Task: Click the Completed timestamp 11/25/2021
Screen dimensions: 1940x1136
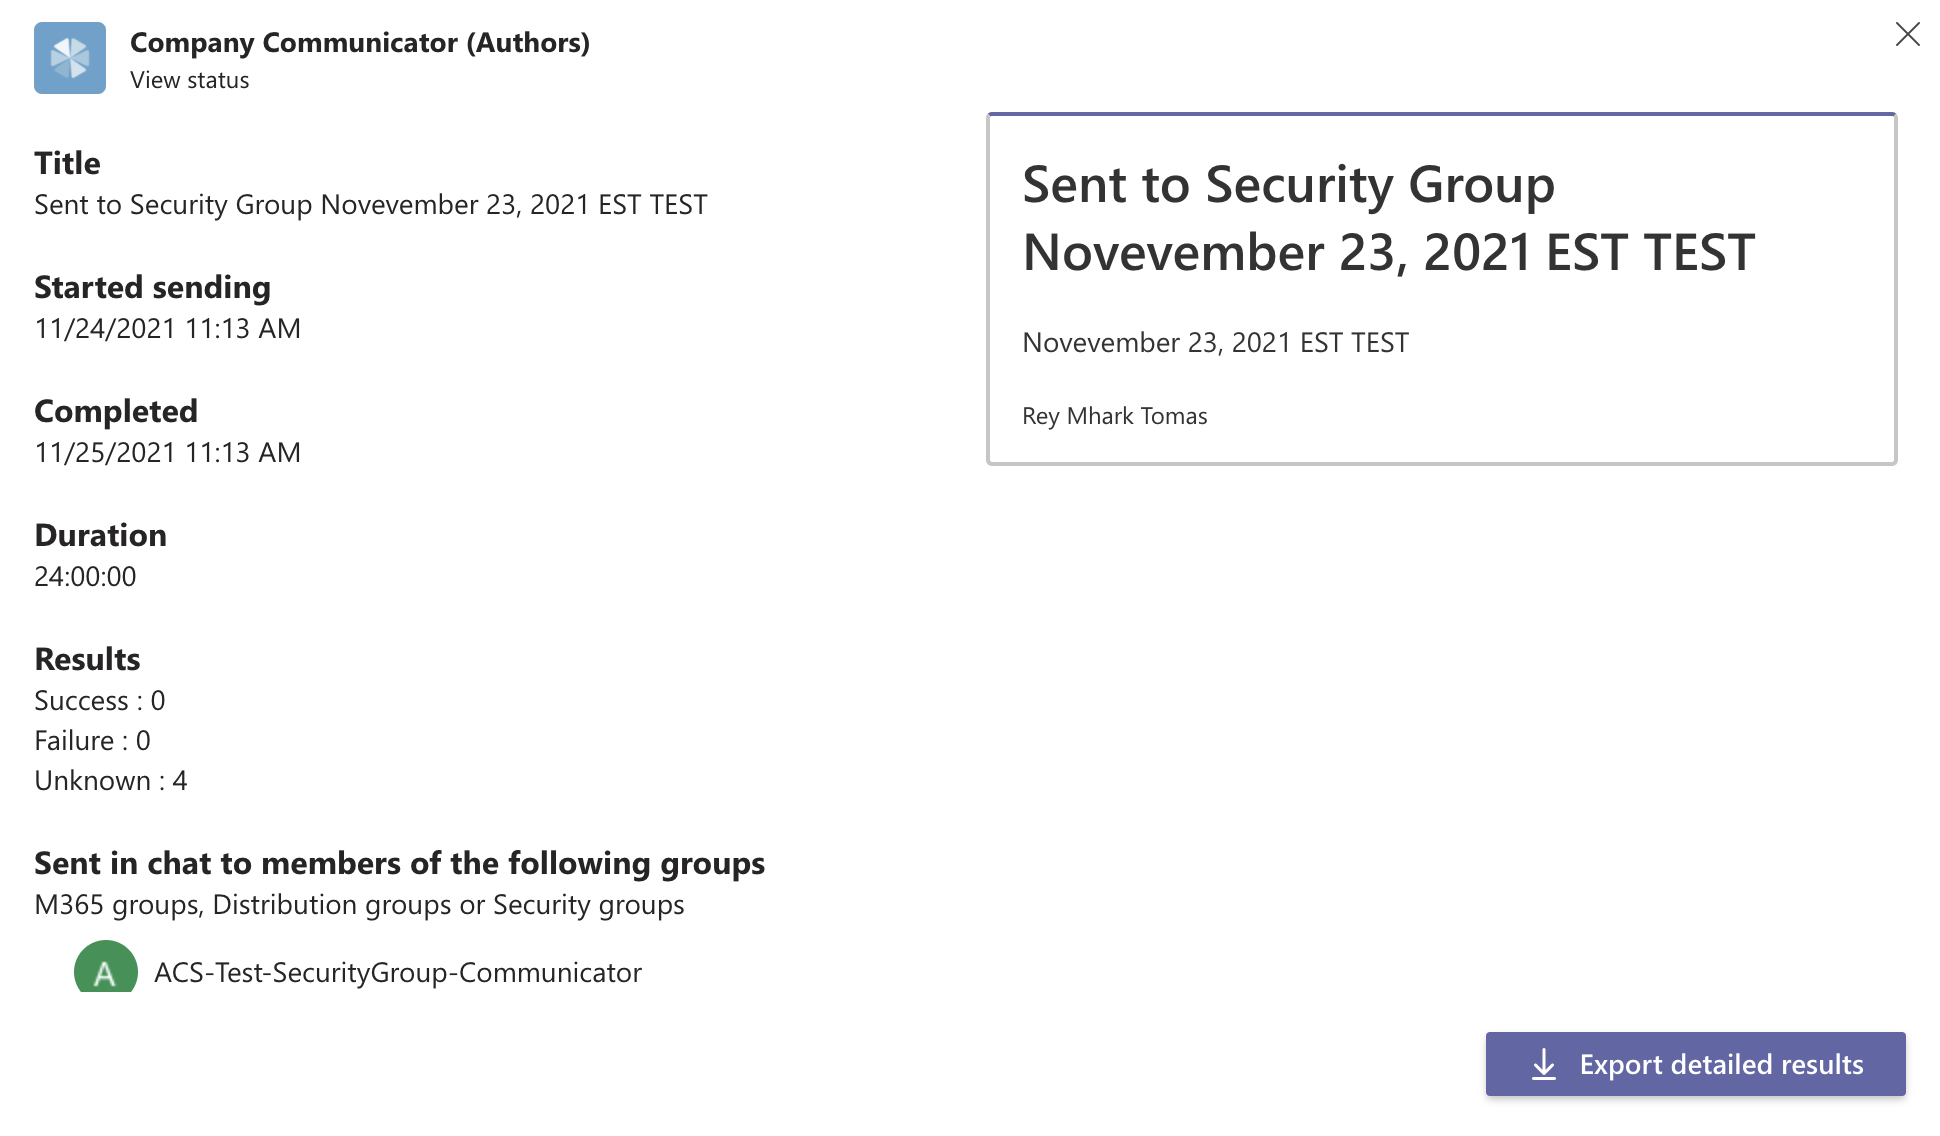Action: [167, 452]
